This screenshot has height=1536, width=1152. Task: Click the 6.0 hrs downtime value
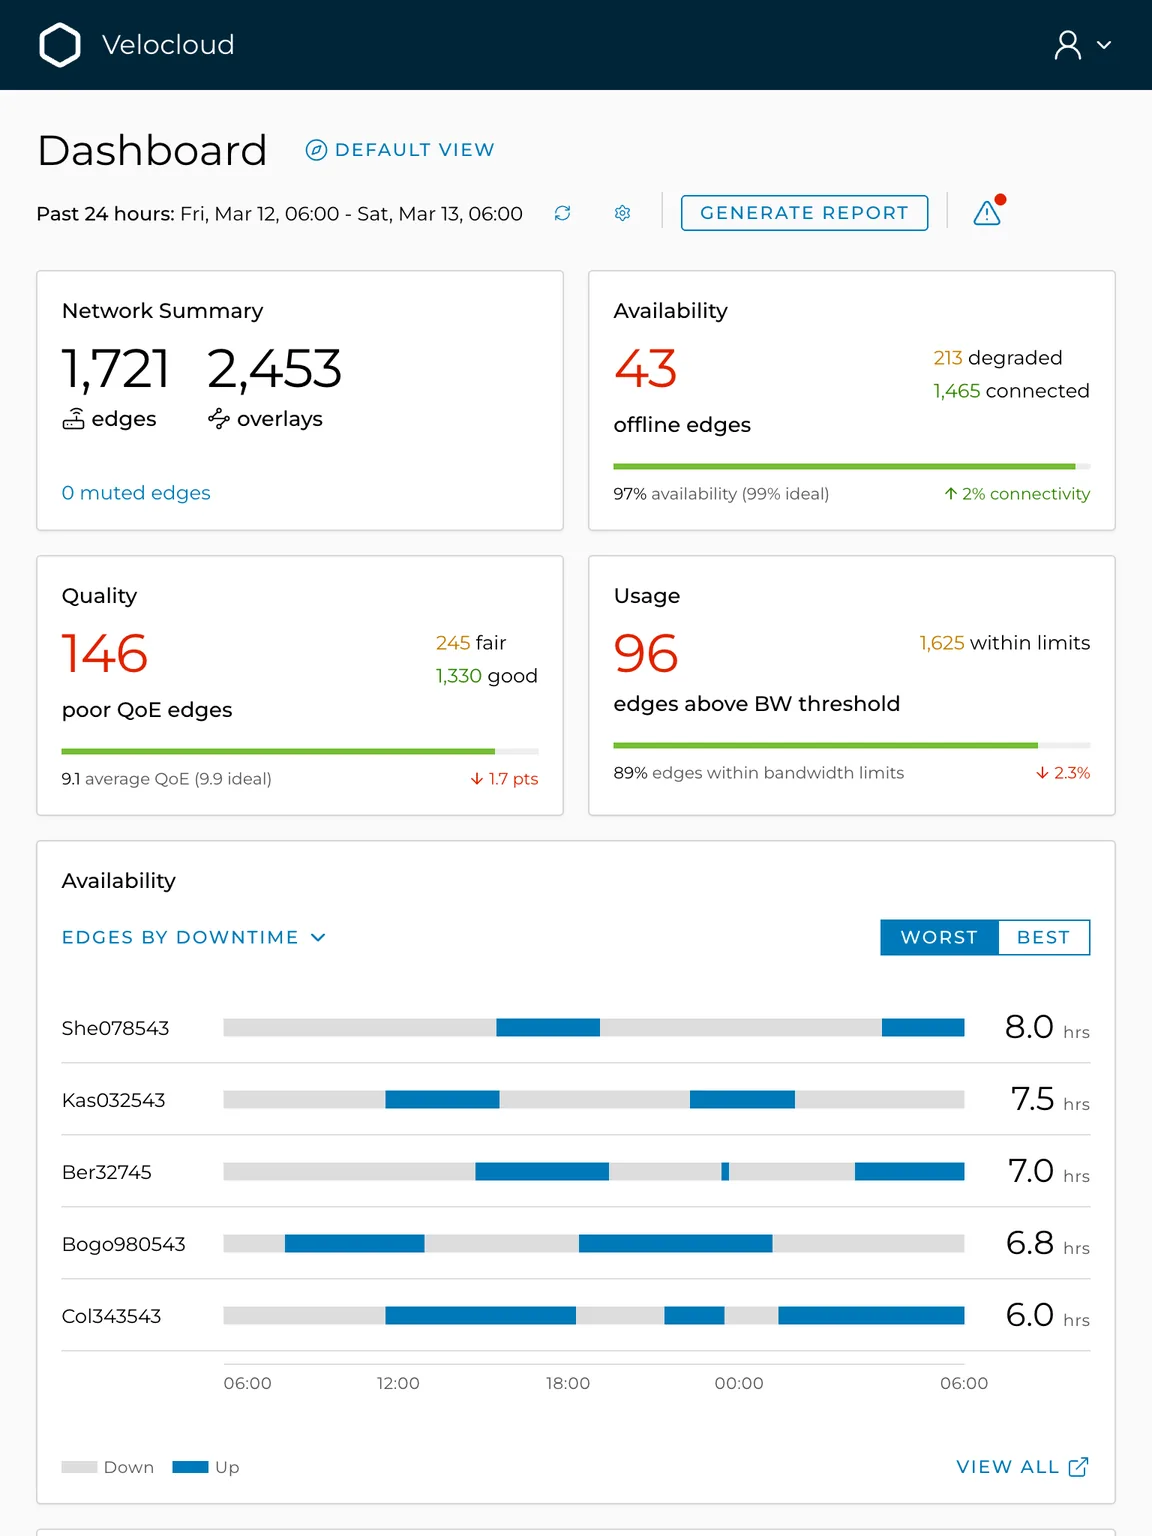(x=1047, y=1316)
